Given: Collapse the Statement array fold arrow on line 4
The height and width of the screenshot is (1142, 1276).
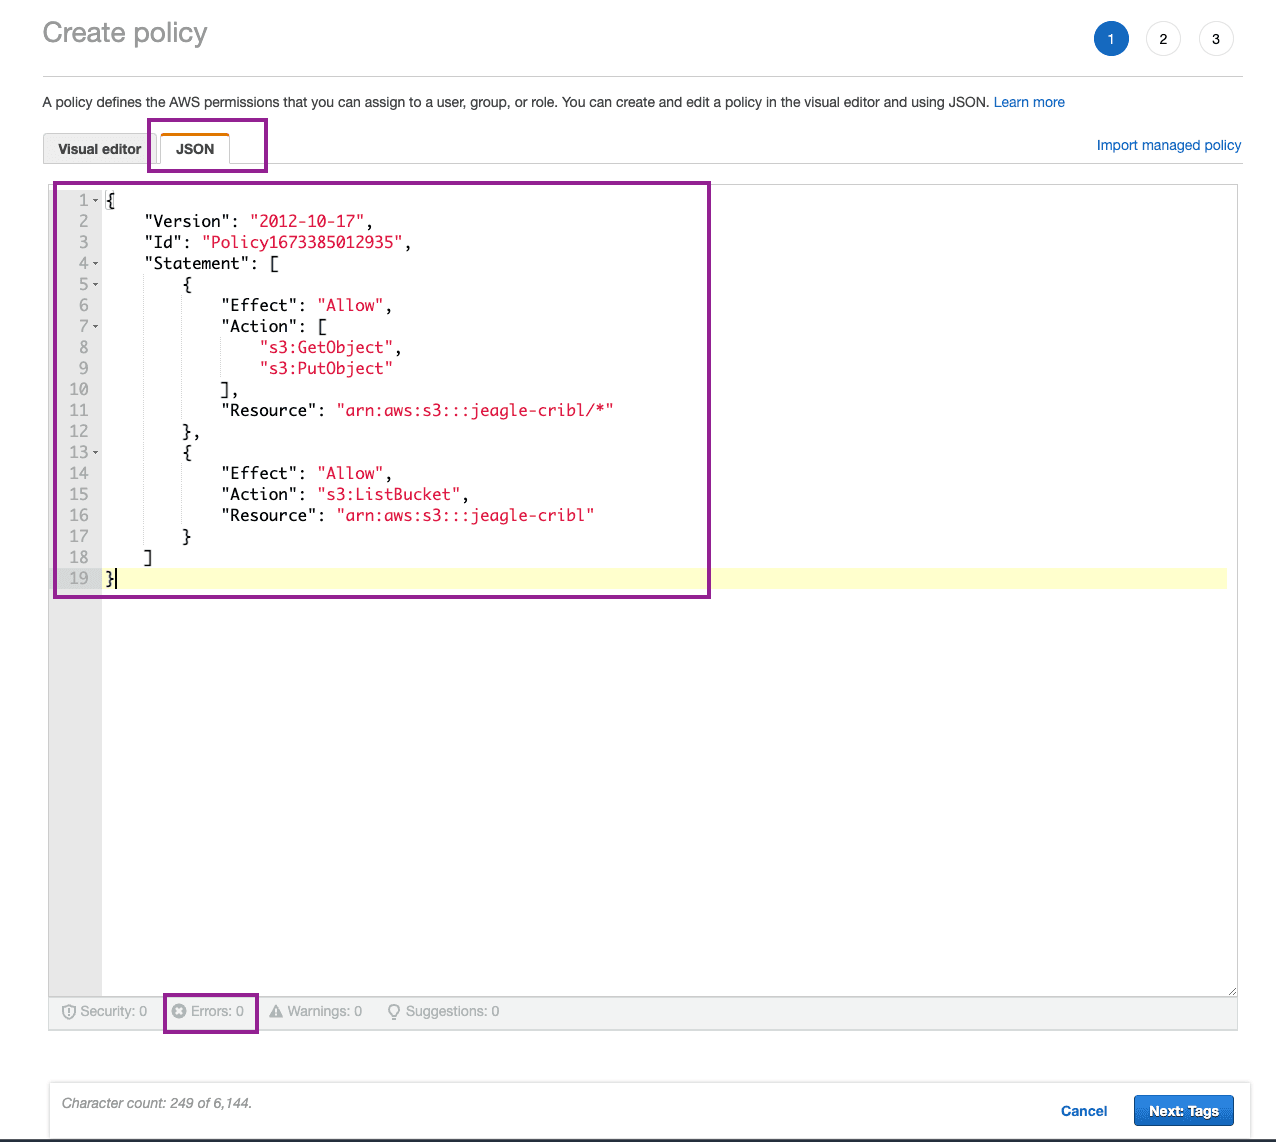Looking at the screenshot, I should click(x=96, y=264).
